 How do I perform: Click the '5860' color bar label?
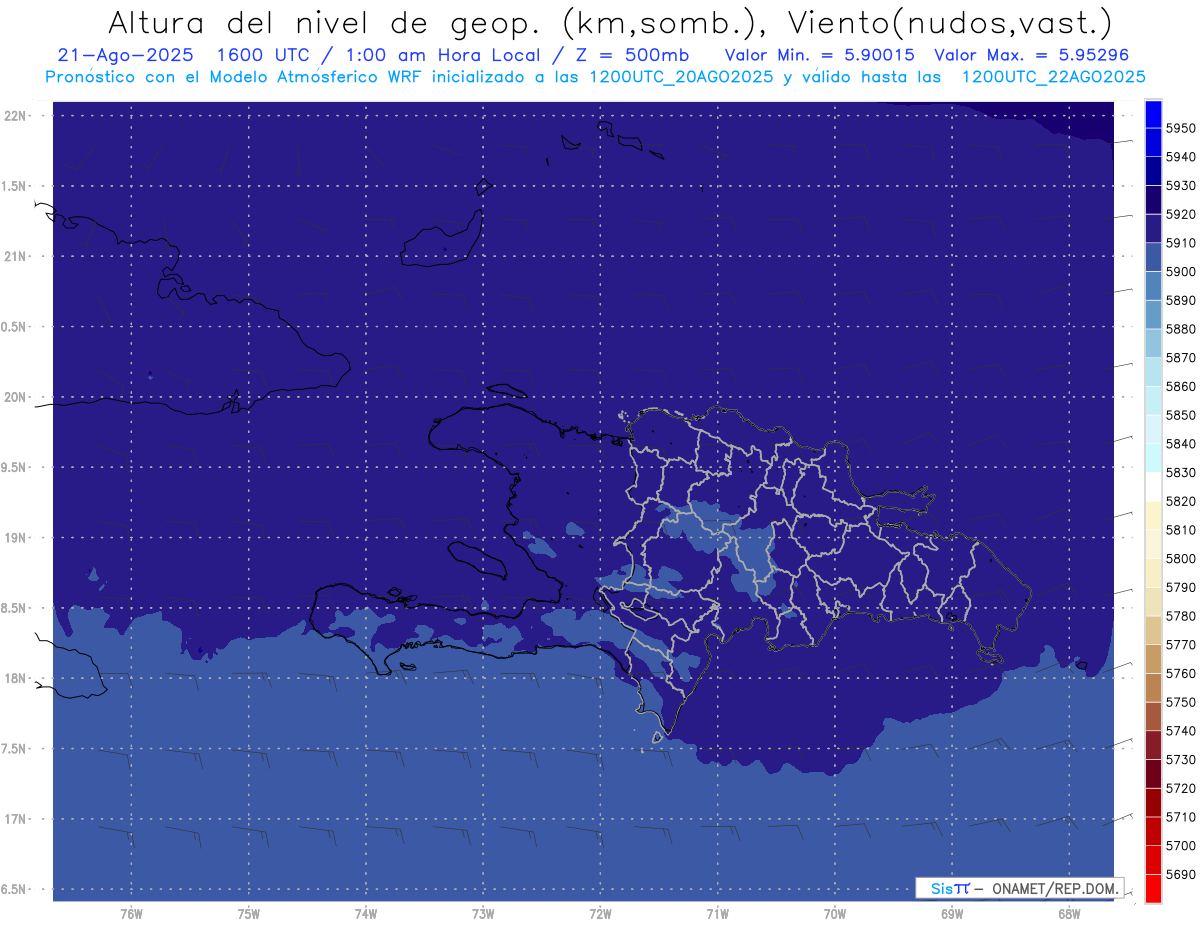click(1181, 386)
